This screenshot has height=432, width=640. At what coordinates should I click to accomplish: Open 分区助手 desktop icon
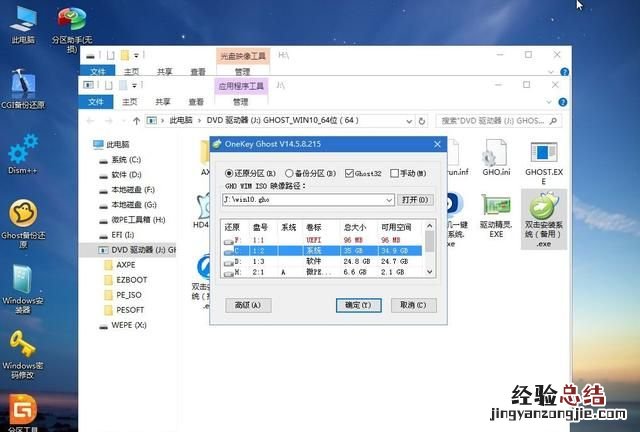click(72, 29)
